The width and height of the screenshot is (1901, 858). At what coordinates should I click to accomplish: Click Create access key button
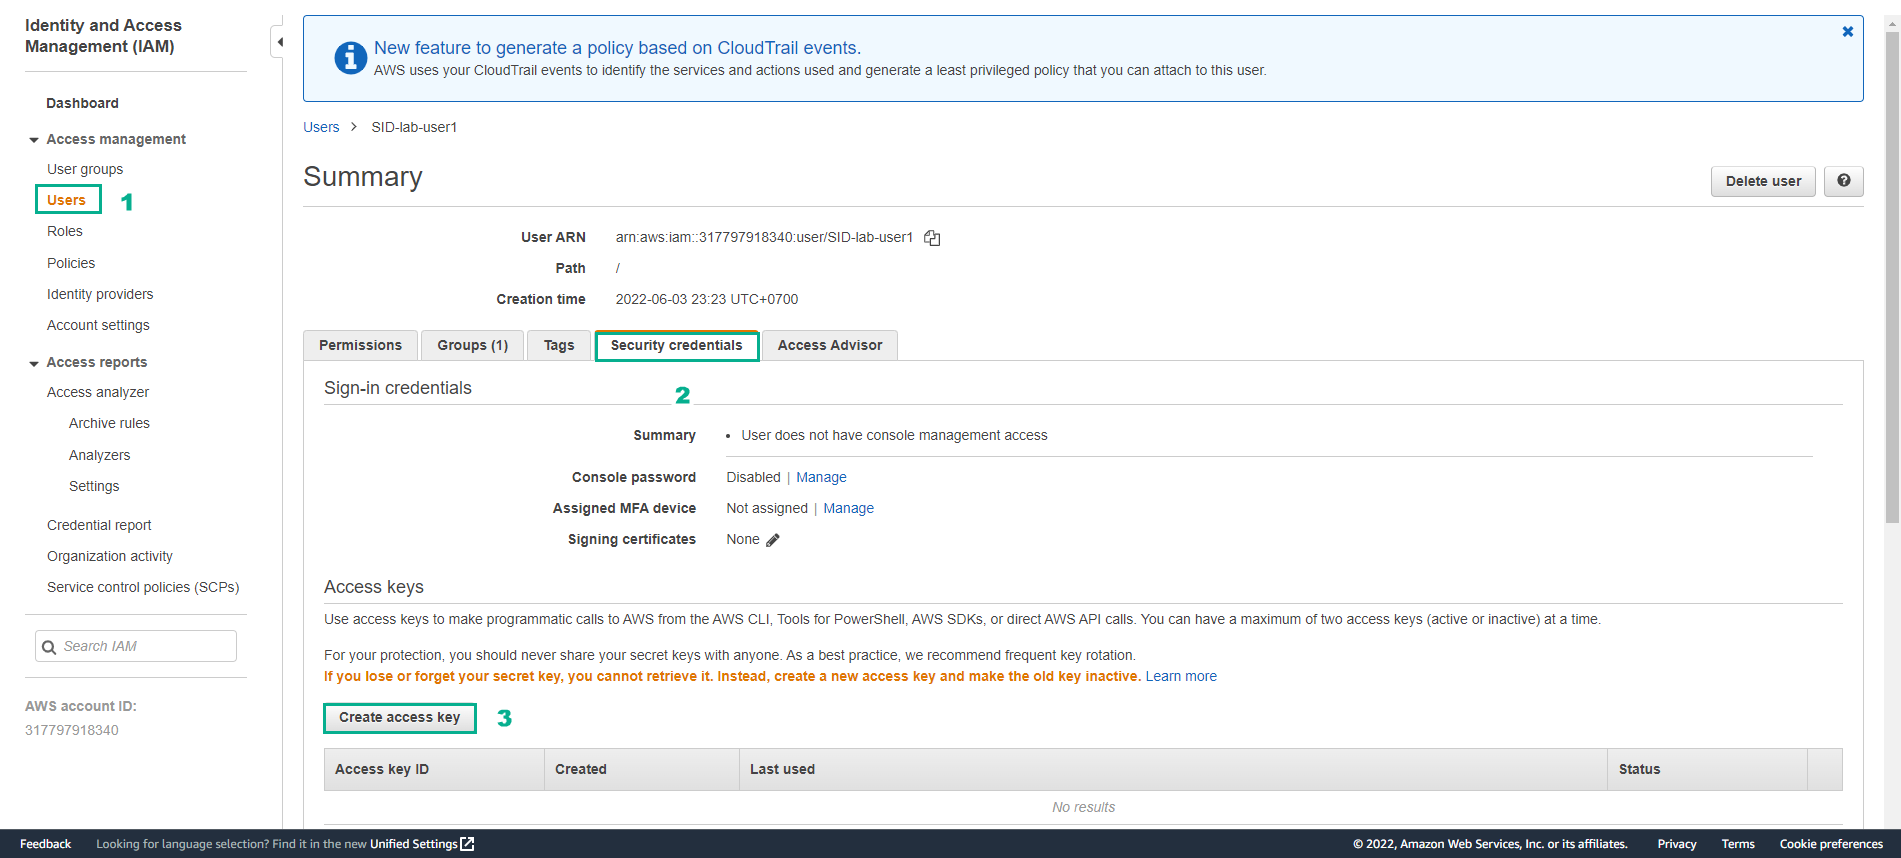click(x=400, y=718)
